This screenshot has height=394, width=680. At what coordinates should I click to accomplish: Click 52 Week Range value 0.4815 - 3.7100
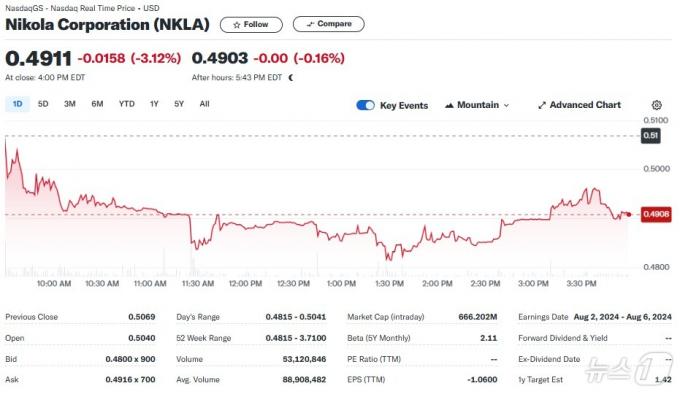[296, 338]
